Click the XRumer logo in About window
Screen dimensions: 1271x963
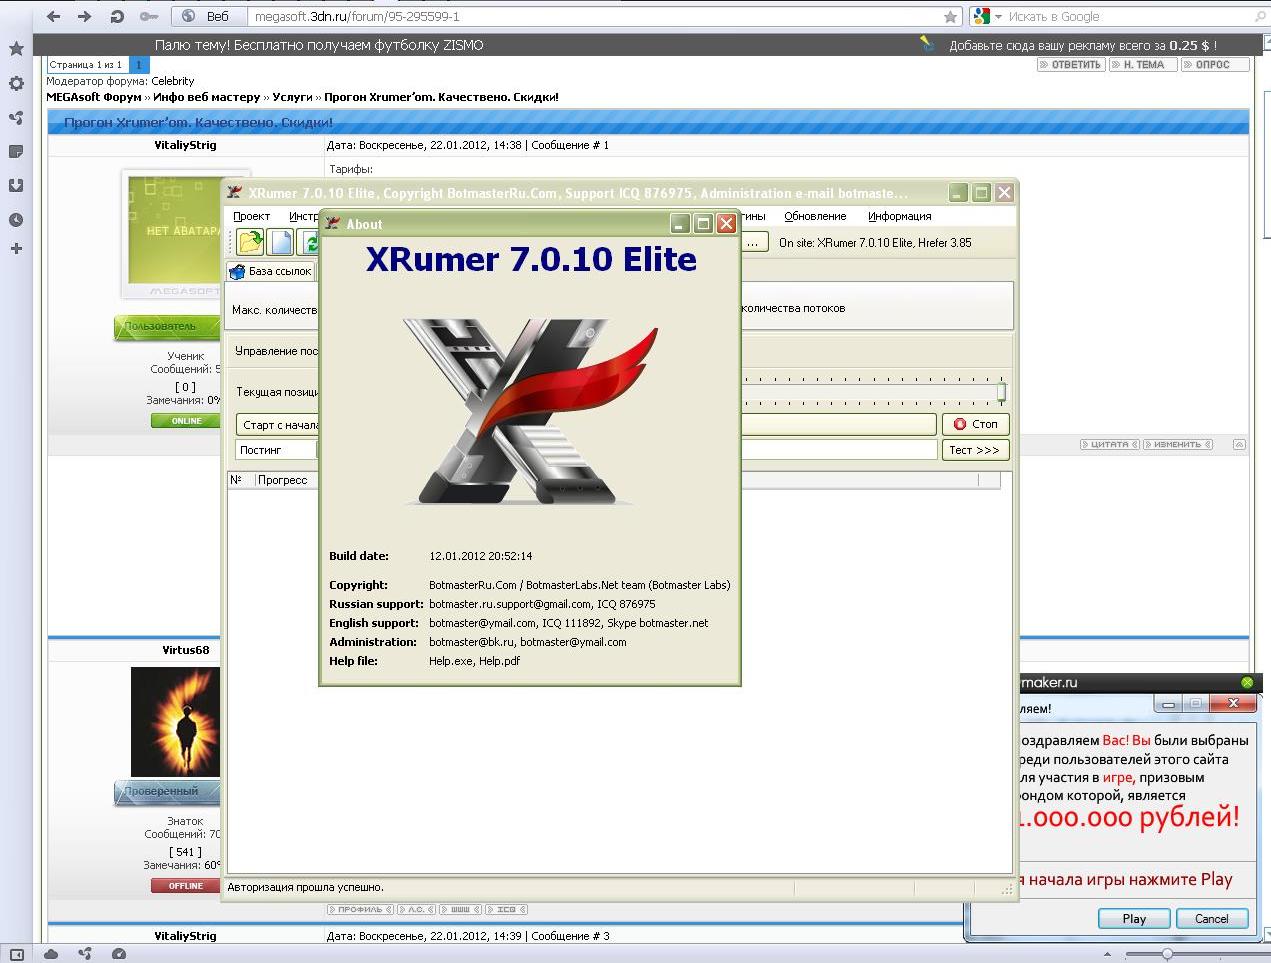tap(530, 411)
